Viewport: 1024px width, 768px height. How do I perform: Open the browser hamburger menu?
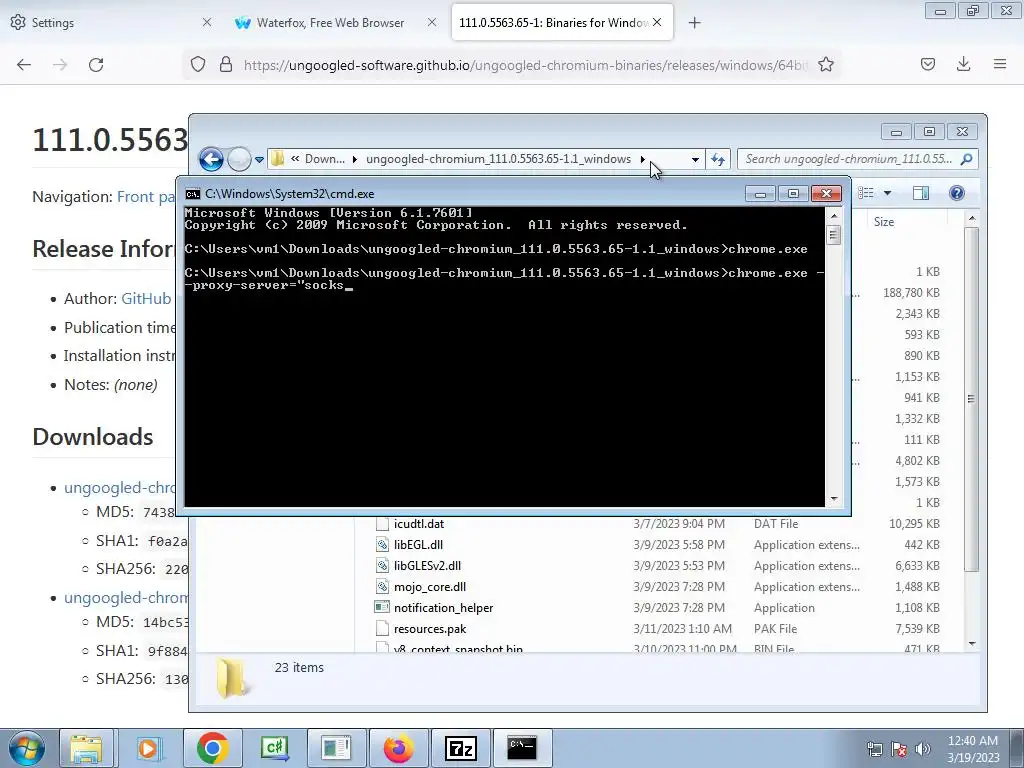[x=1000, y=64]
